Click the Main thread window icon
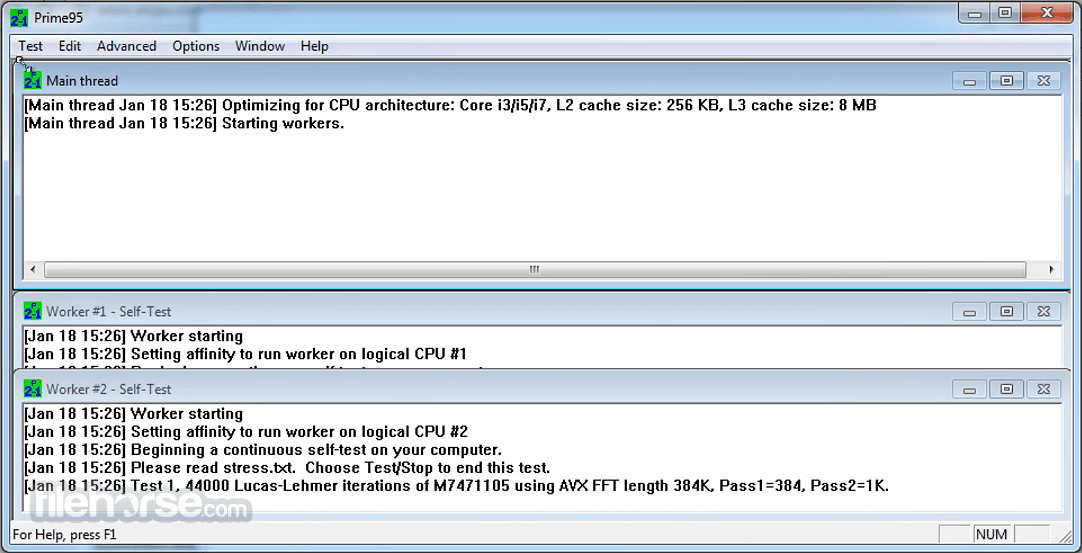This screenshot has width=1082, height=553. pyautogui.click(x=32, y=80)
